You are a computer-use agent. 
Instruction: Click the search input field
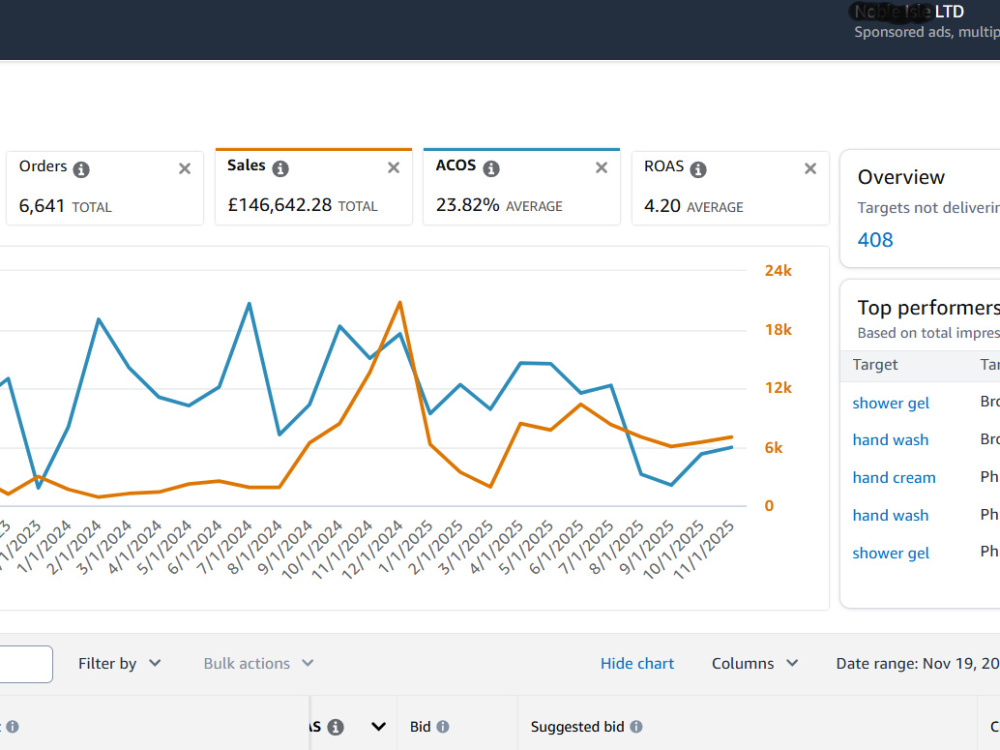26,664
